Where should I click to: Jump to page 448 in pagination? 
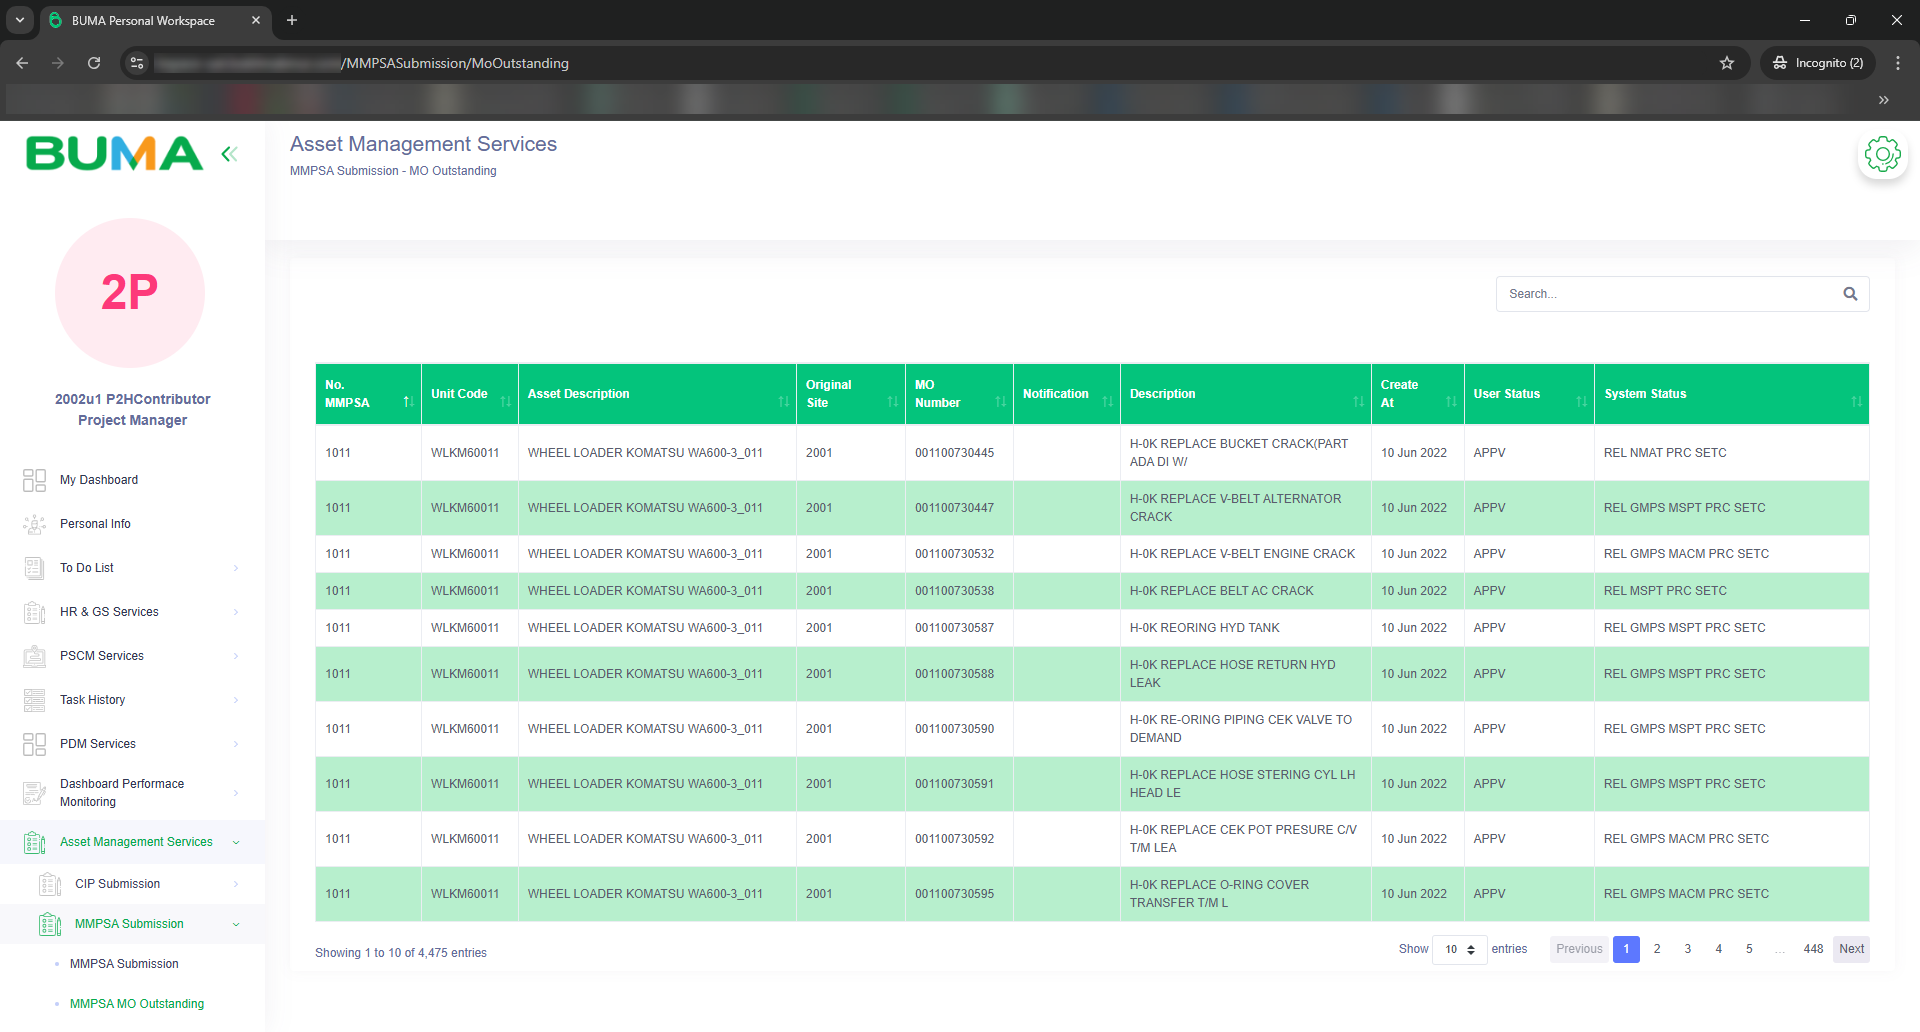pos(1813,949)
